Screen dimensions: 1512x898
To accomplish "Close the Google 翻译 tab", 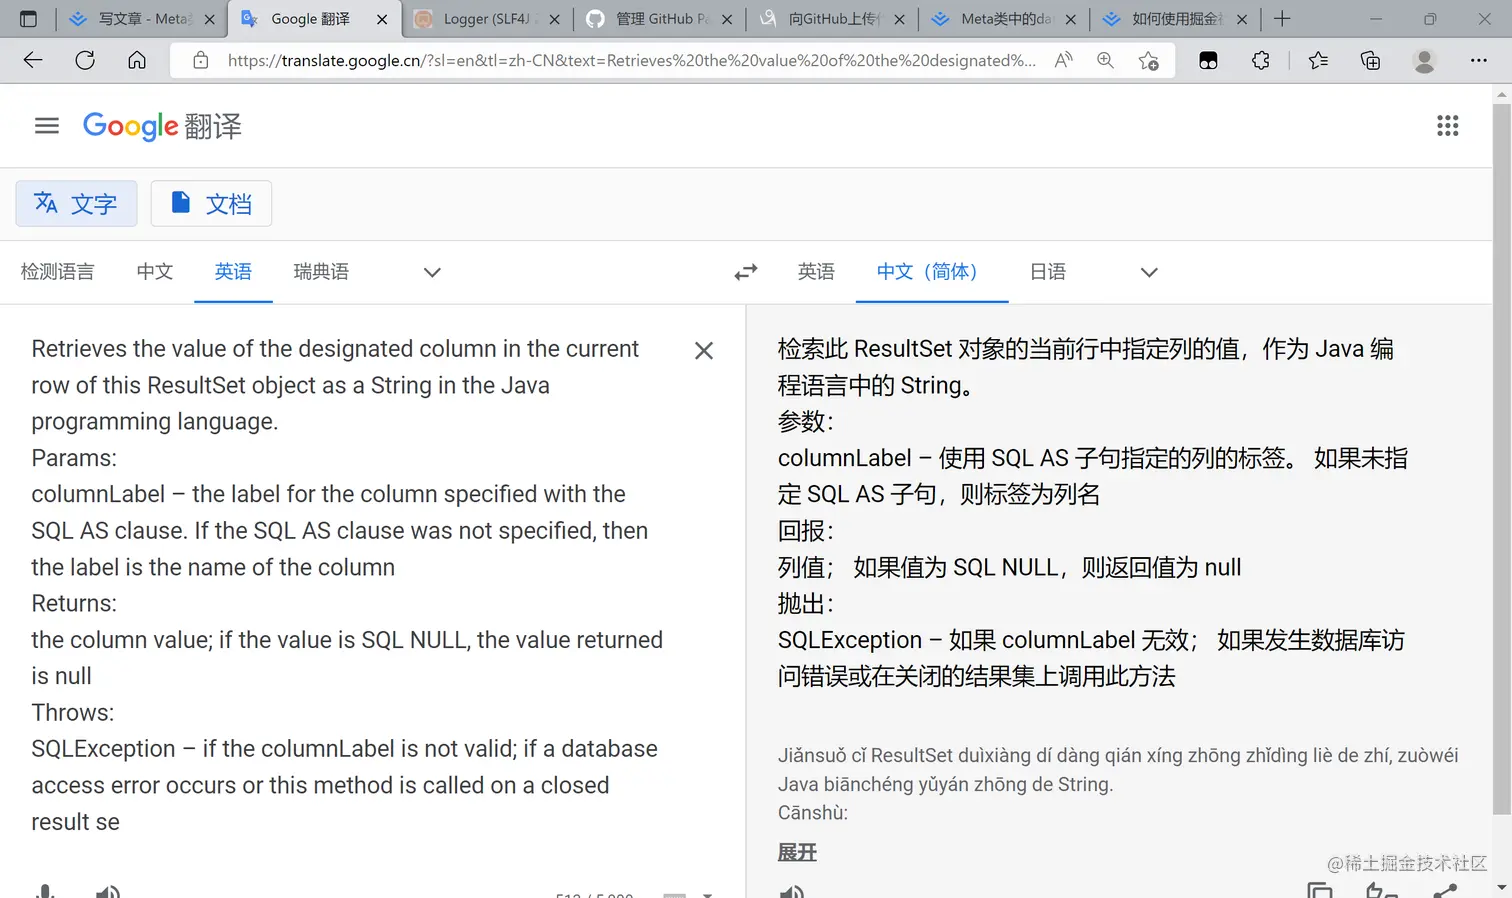I will [382, 19].
